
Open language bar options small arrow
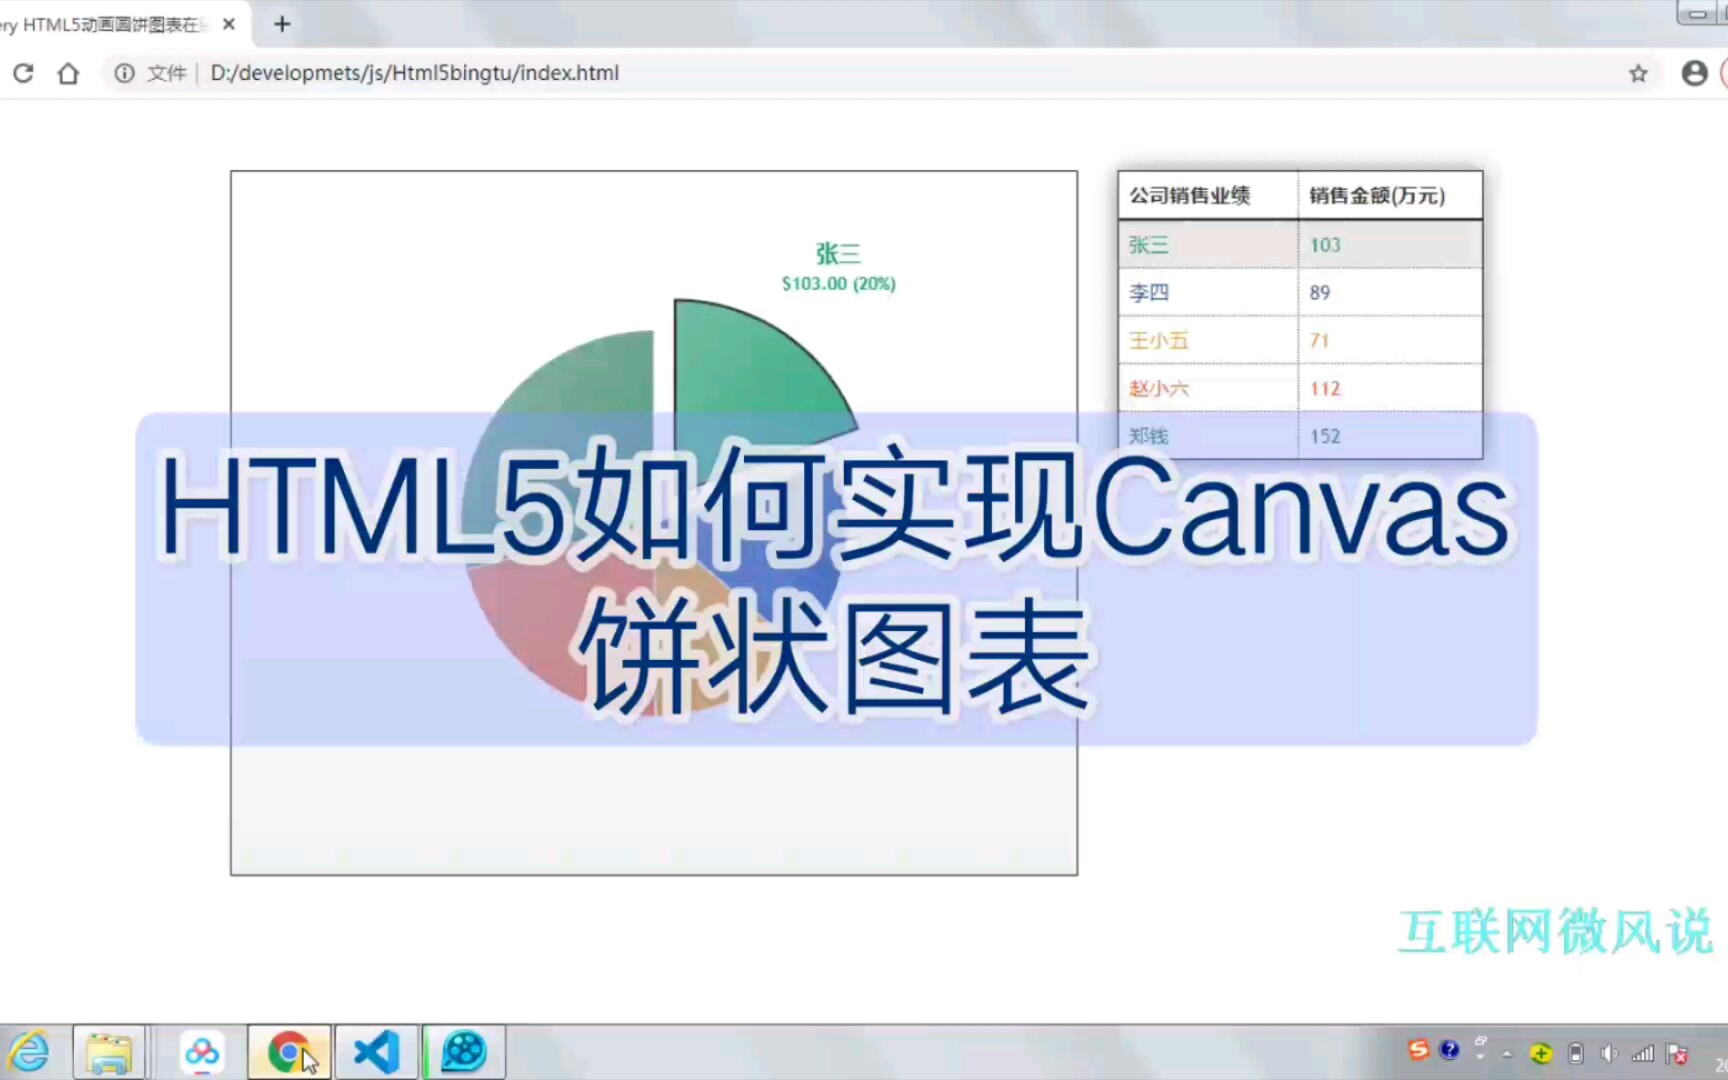[x=1481, y=1056]
